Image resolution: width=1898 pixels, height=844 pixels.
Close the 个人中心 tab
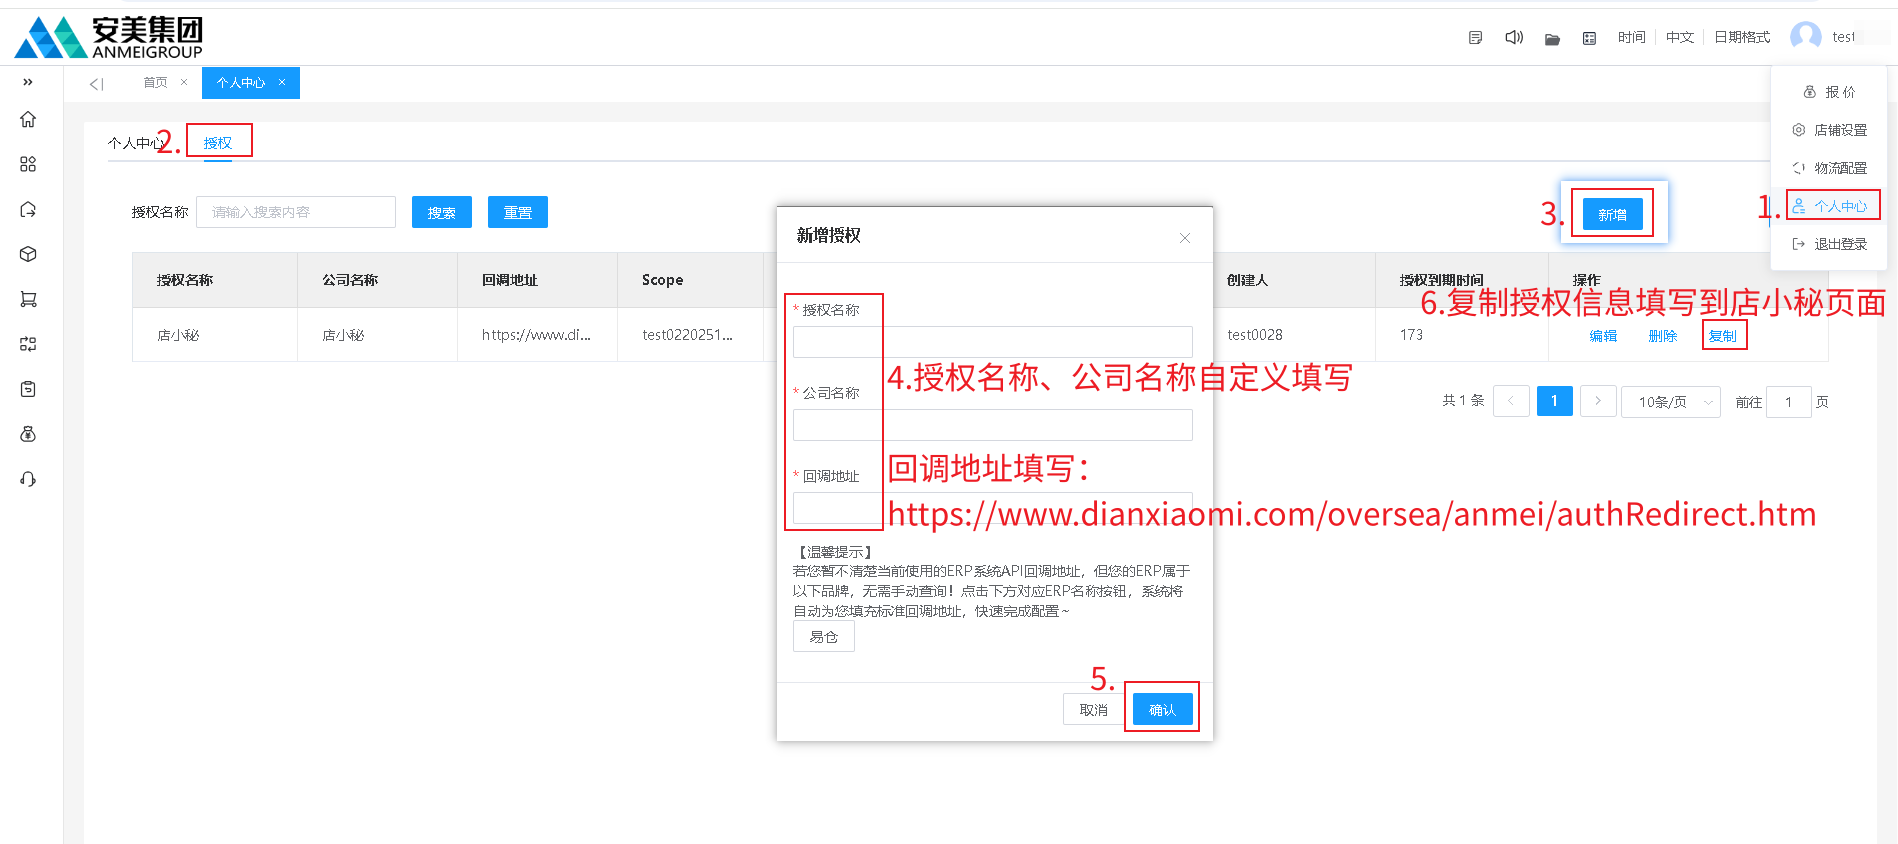(282, 82)
